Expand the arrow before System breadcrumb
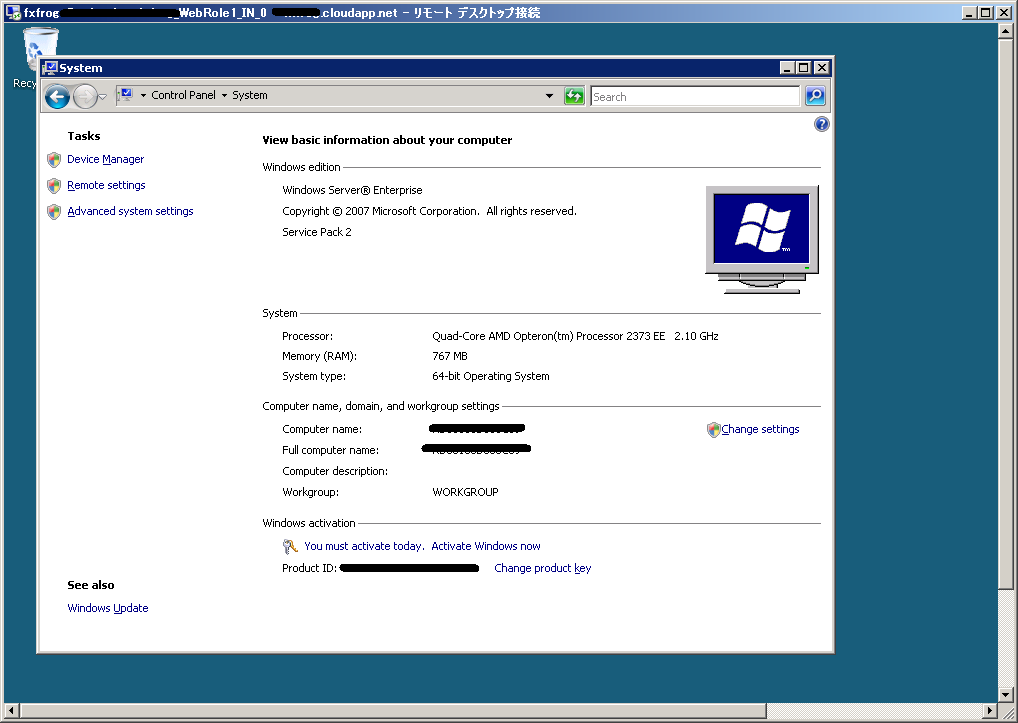Viewport: 1018px width, 723px height. coord(224,96)
